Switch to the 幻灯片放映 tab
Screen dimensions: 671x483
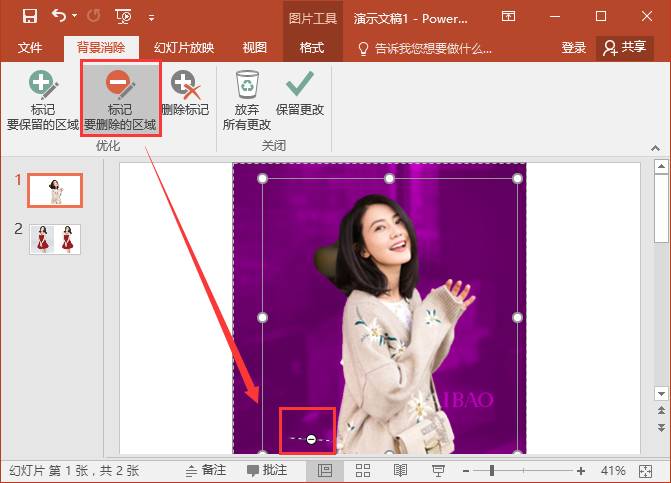coord(184,47)
